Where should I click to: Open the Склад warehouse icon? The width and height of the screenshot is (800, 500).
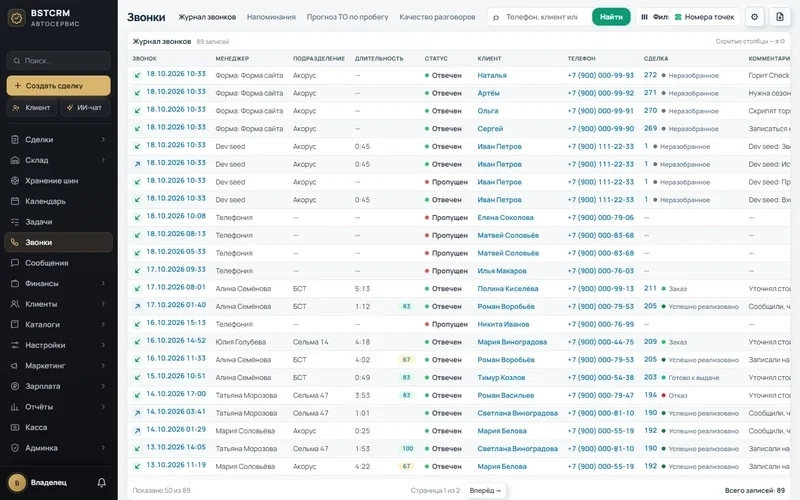pyautogui.click(x=15, y=160)
